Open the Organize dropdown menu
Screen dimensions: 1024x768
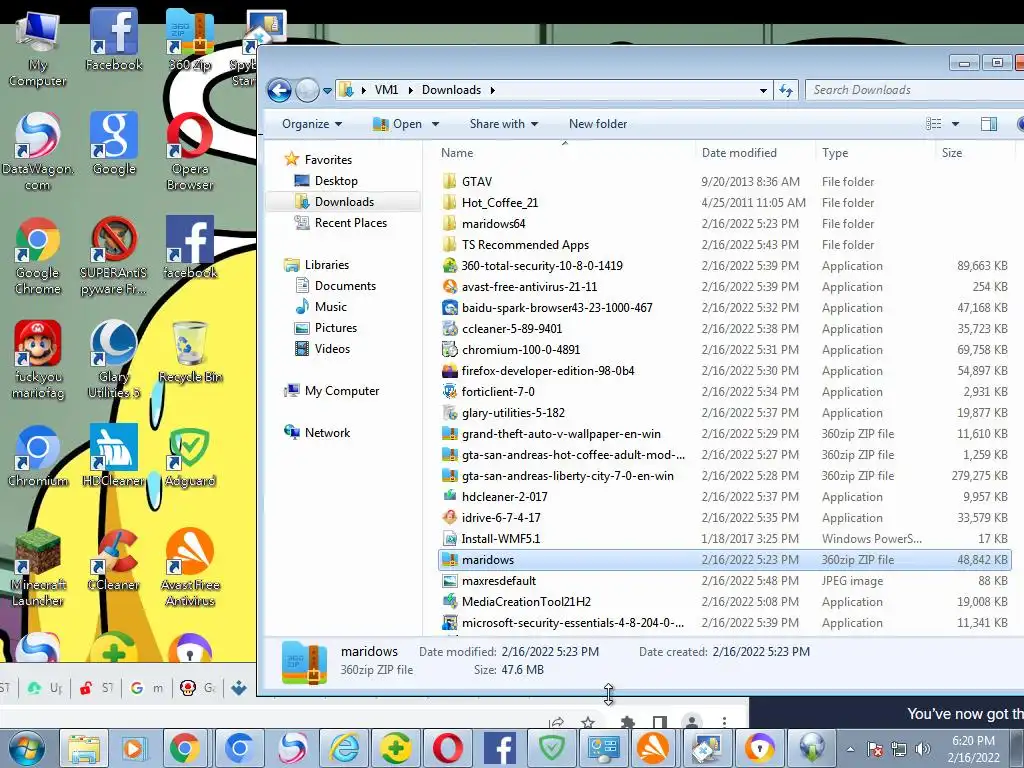(x=312, y=123)
